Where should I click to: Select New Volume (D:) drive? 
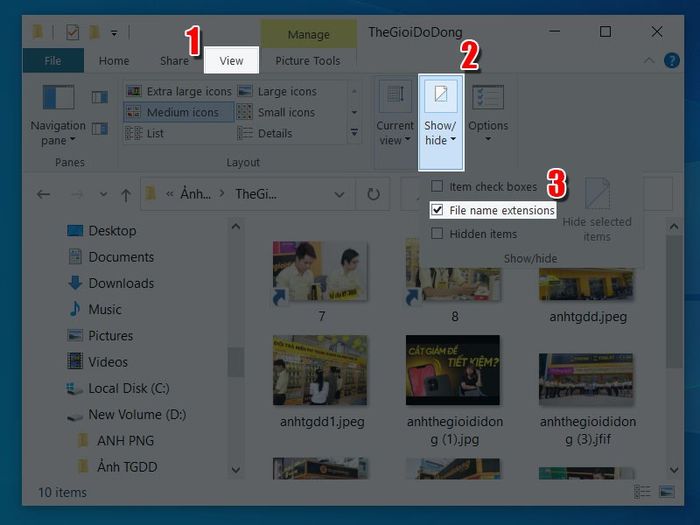tap(126, 414)
